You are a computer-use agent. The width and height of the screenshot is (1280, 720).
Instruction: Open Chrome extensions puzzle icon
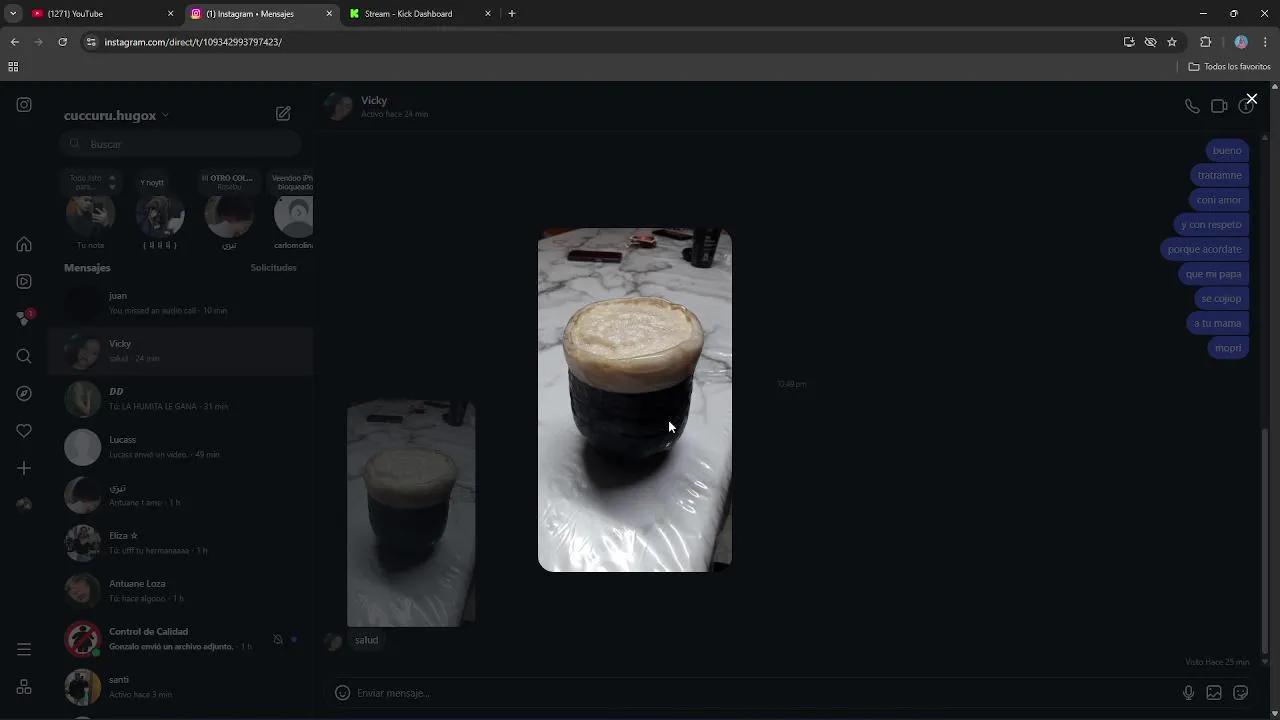tap(1205, 42)
